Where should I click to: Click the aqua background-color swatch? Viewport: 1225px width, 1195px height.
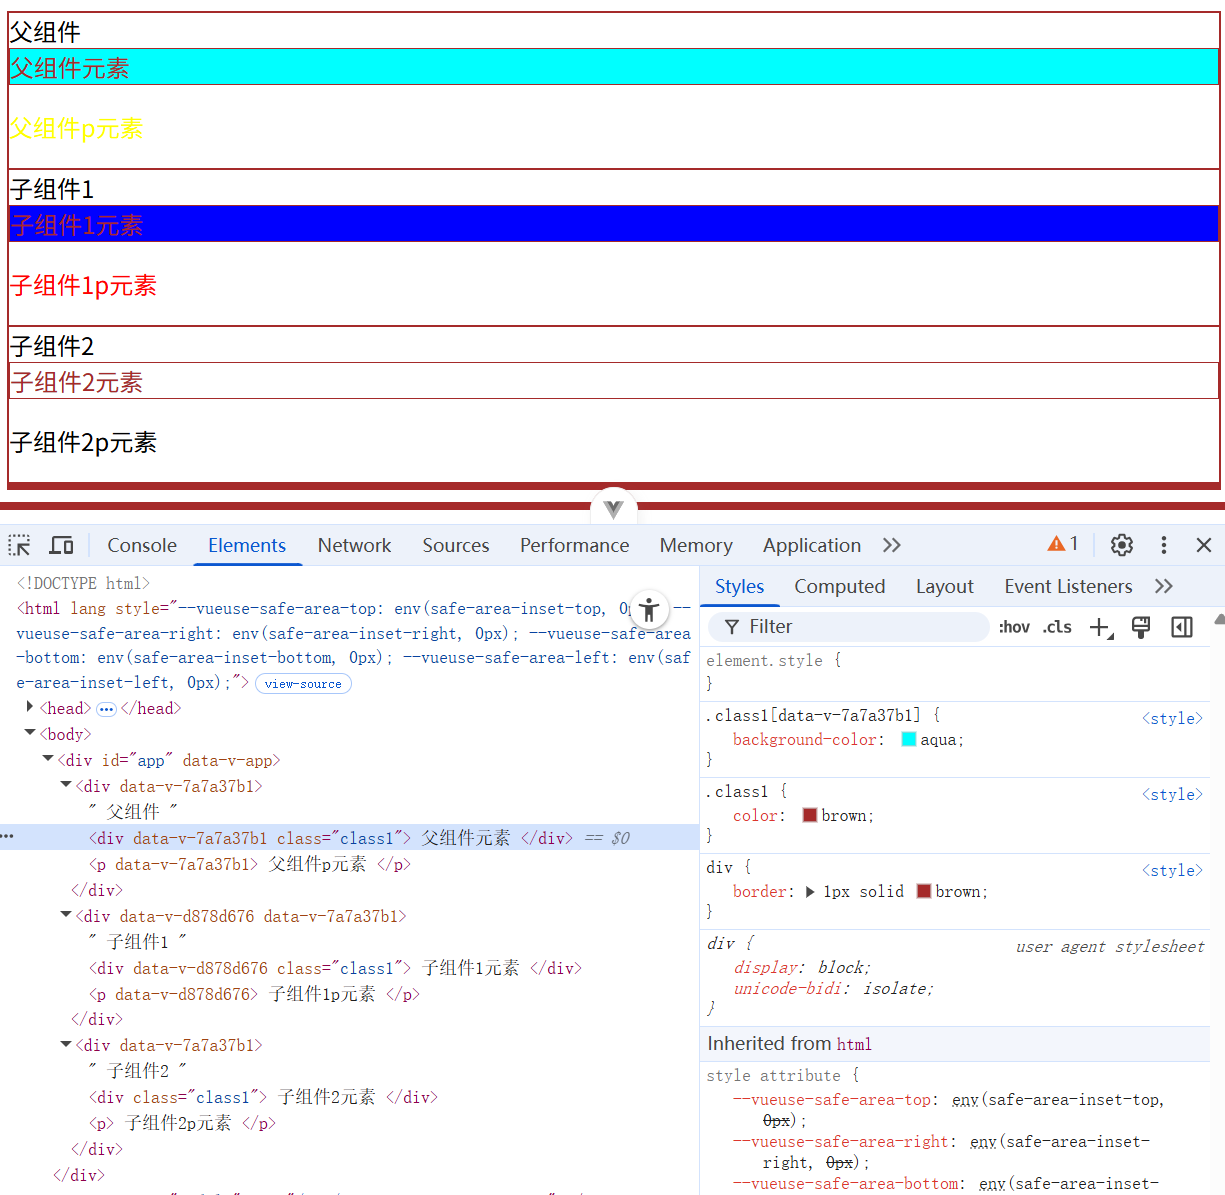(x=909, y=740)
